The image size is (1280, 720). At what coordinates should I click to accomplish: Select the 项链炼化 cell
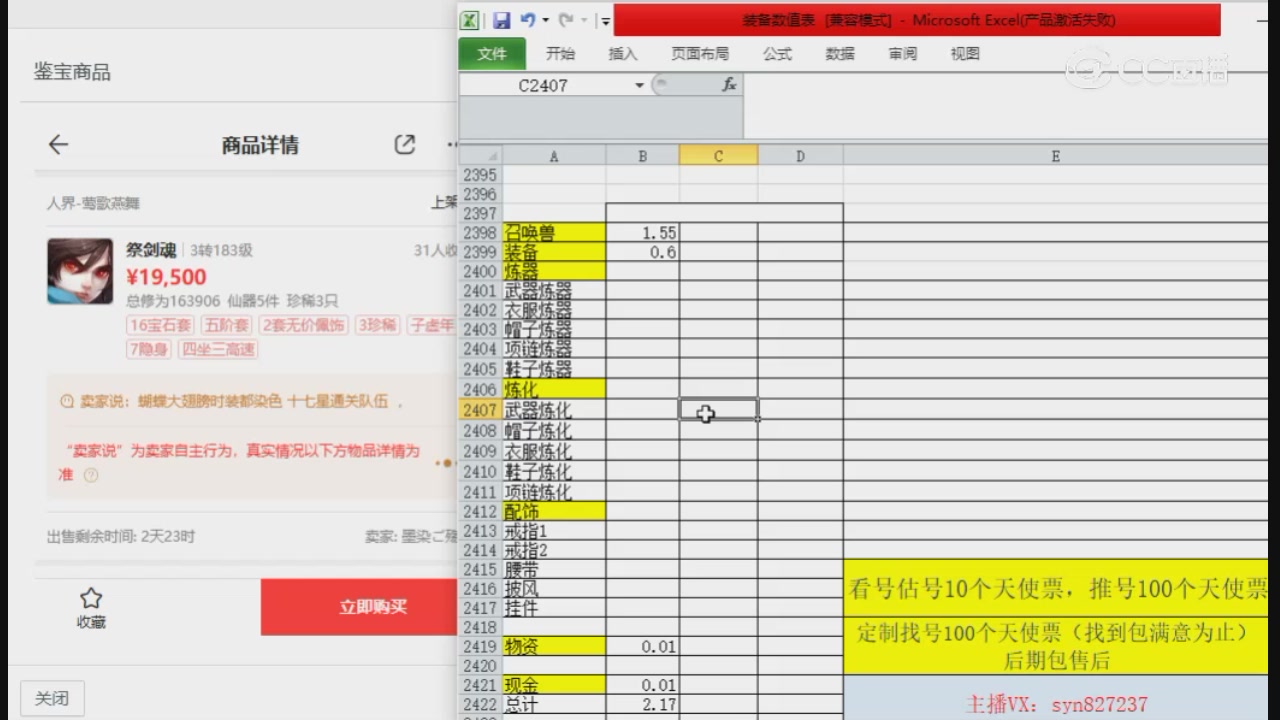point(554,492)
